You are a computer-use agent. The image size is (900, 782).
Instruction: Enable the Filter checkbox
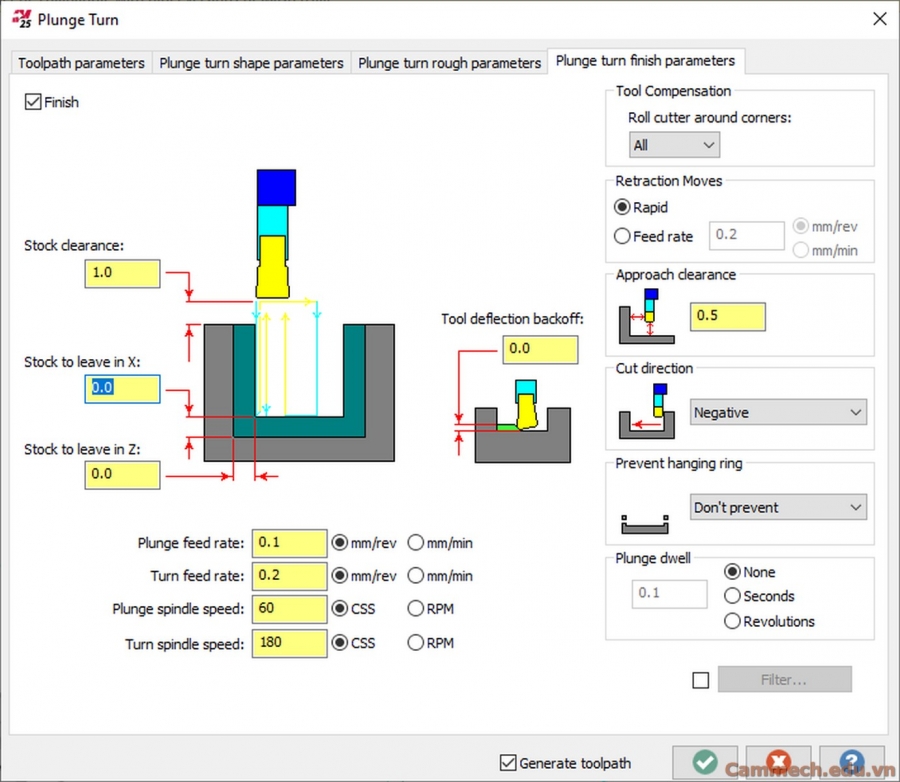pos(700,680)
